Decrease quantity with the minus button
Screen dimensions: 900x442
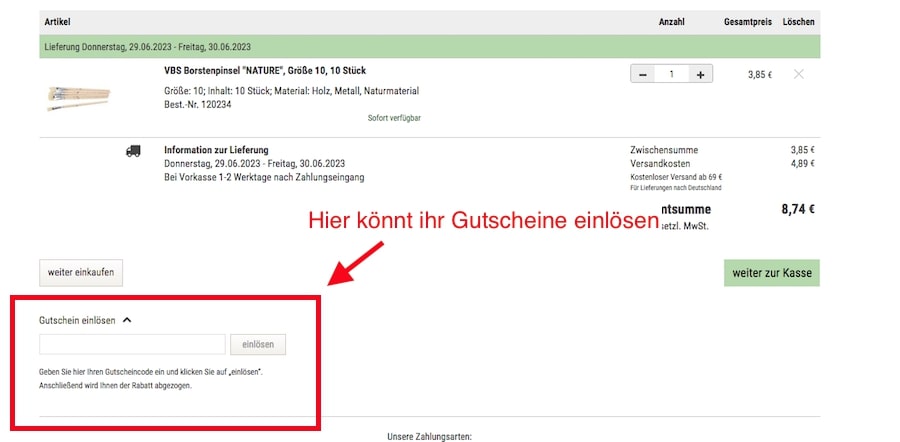(x=643, y=74)
